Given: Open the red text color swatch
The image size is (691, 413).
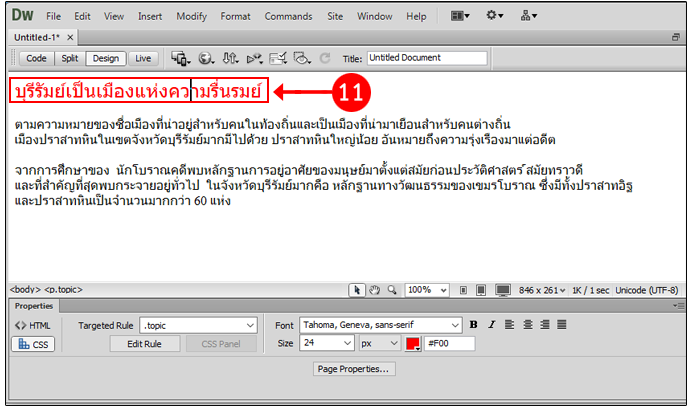Looking at the screenshot, I should point(412,344).
